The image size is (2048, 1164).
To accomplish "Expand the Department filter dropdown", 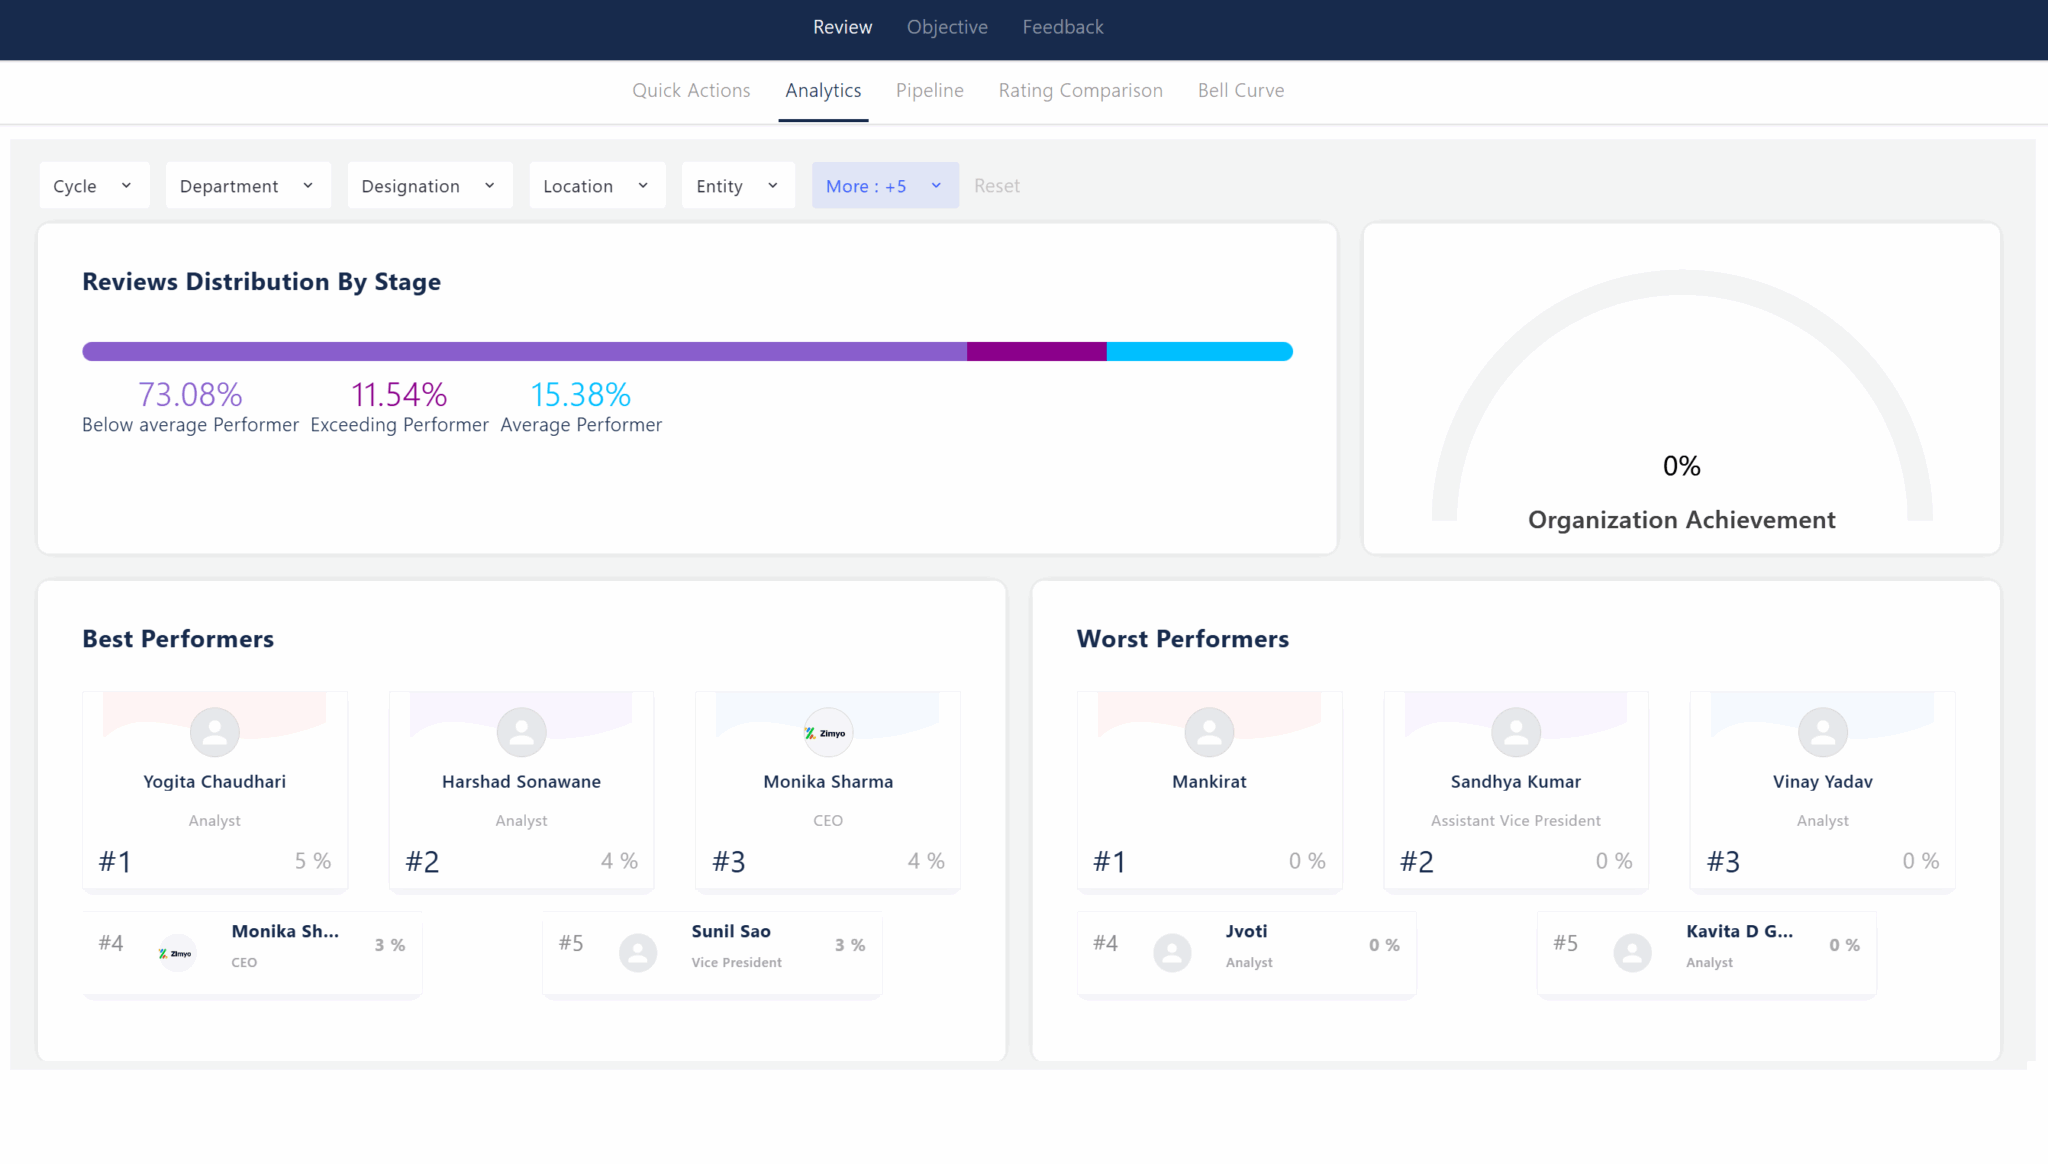I will 247,185.
